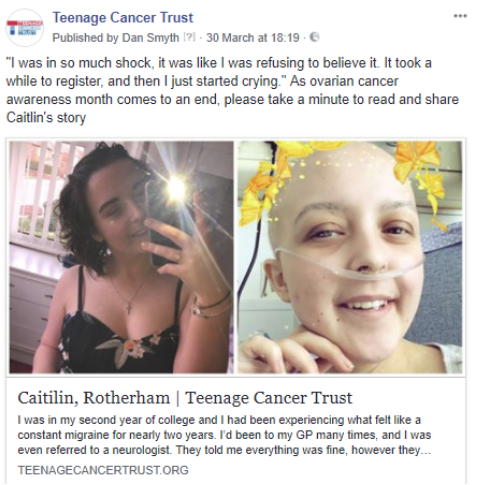The image size is (477, 485).
Task: Click the 'second year of college' preview line
Action: coord(219,420)
